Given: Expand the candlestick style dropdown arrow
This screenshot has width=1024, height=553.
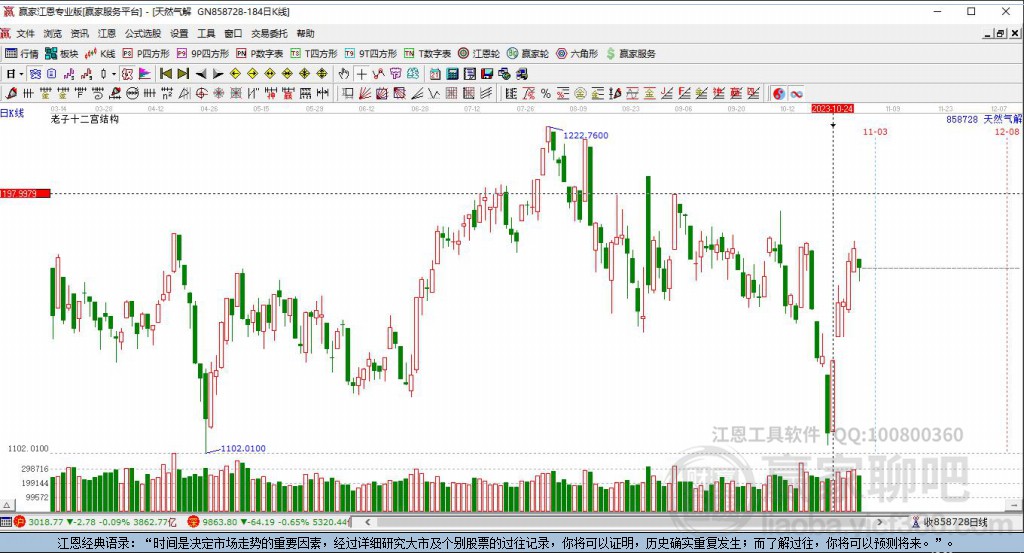Looking at the screenshot, I should point(114,74).
